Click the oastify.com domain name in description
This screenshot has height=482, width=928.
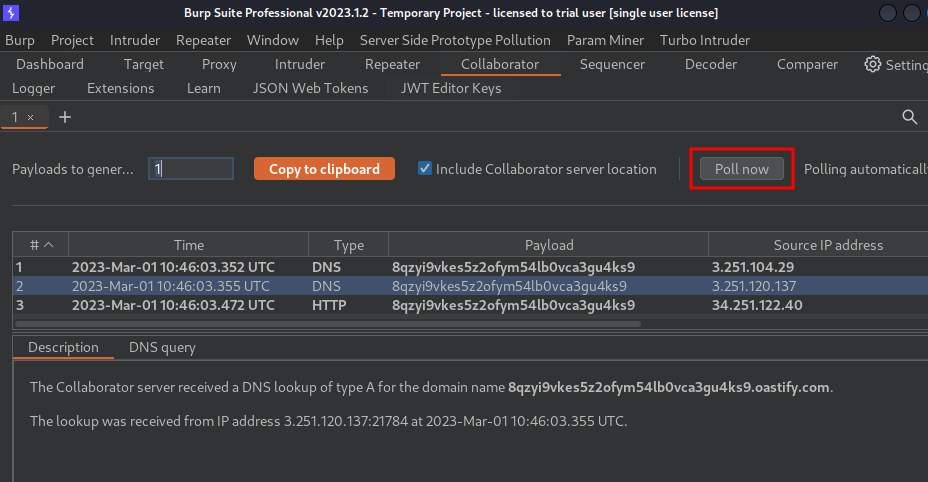pyautogui.click(x=669, y=387)
